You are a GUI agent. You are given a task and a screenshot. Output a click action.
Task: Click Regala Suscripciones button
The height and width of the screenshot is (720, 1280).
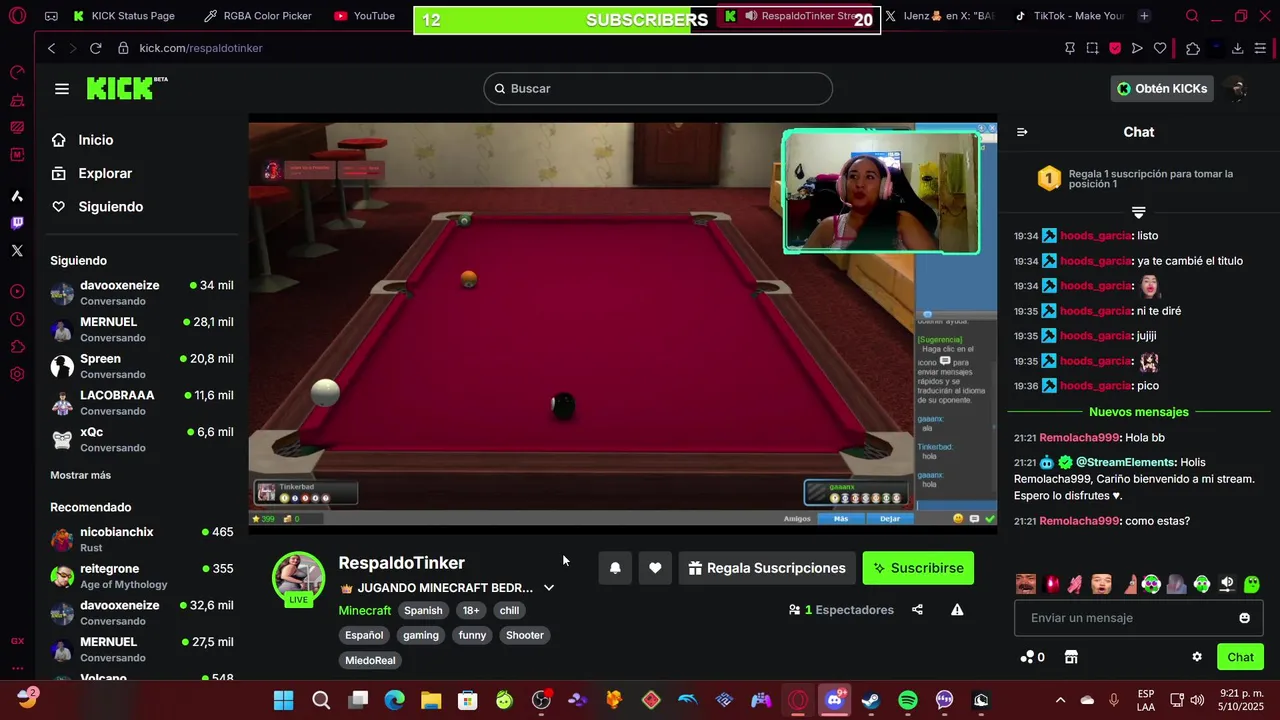tap(767, 568)
